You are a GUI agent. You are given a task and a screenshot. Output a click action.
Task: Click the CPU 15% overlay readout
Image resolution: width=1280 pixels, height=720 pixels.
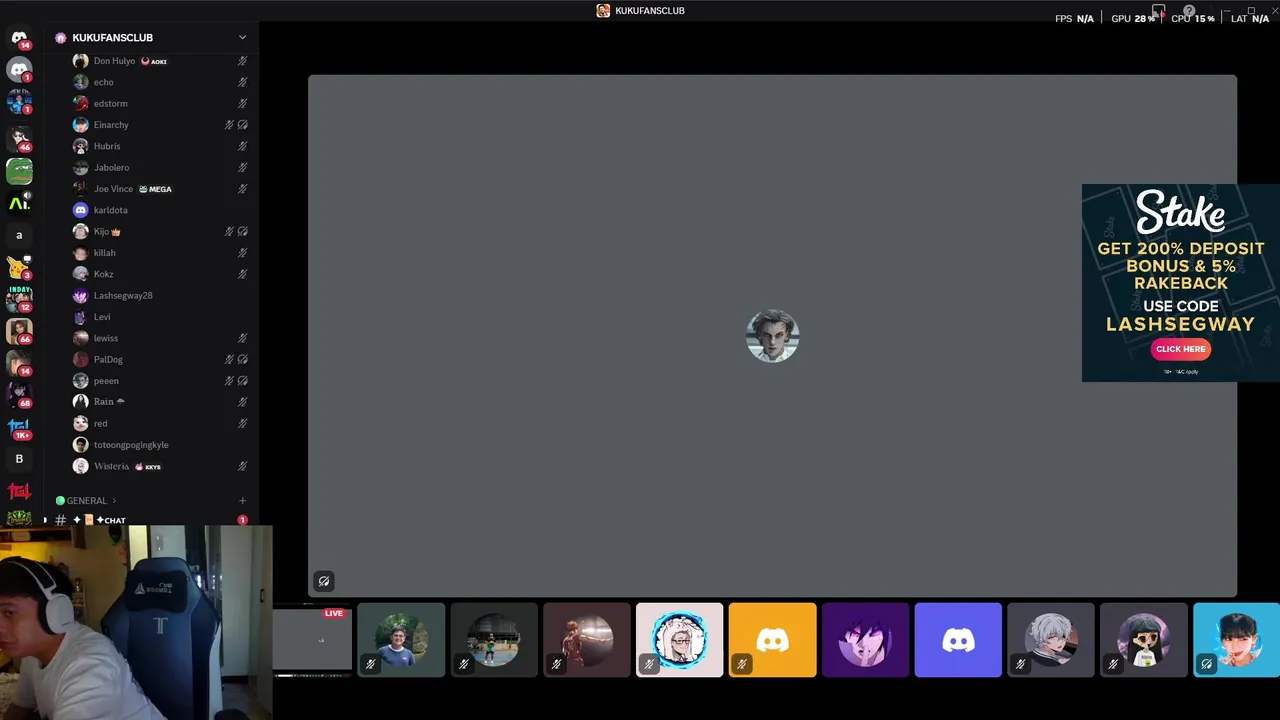tap(1193, 18)
